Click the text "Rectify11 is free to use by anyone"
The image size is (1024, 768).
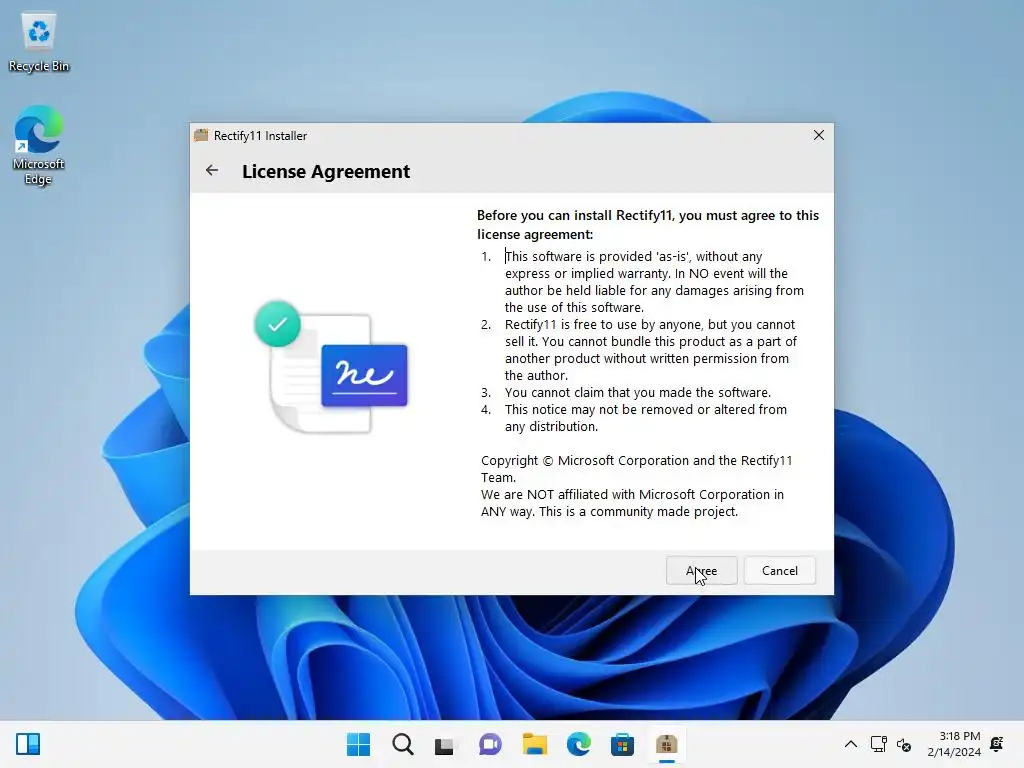pos(603,325)
